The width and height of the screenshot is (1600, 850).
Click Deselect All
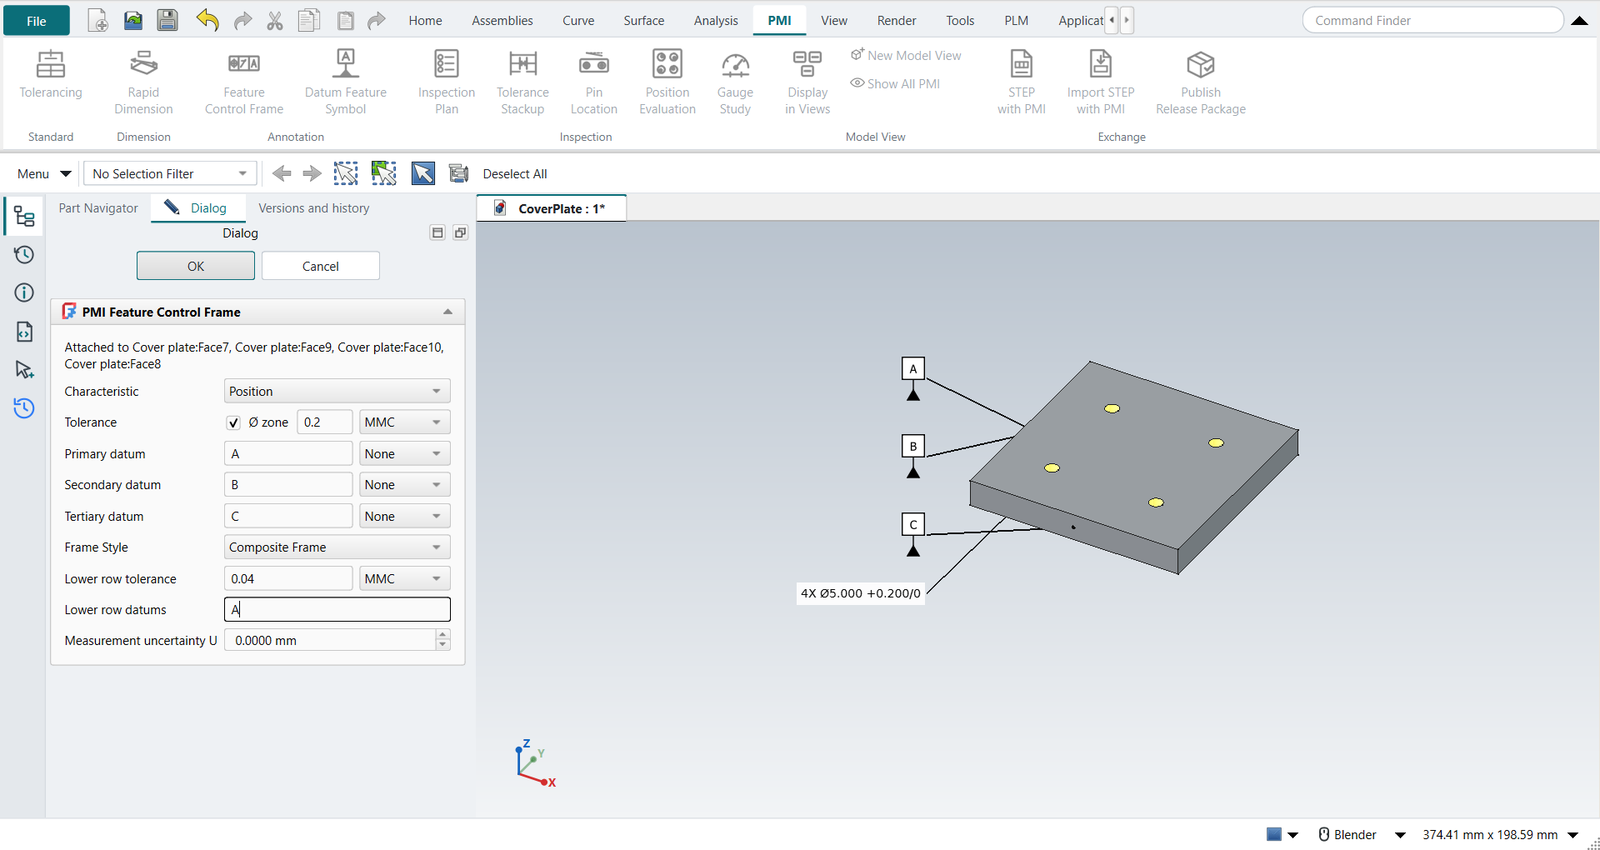click(515, 174)
